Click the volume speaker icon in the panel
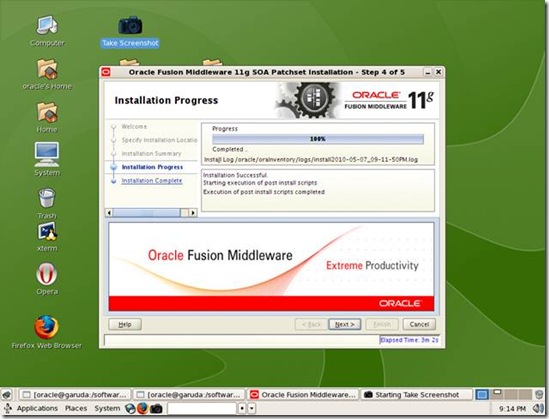549x419 pixels. pyautogui.click(x=537, y=408)
